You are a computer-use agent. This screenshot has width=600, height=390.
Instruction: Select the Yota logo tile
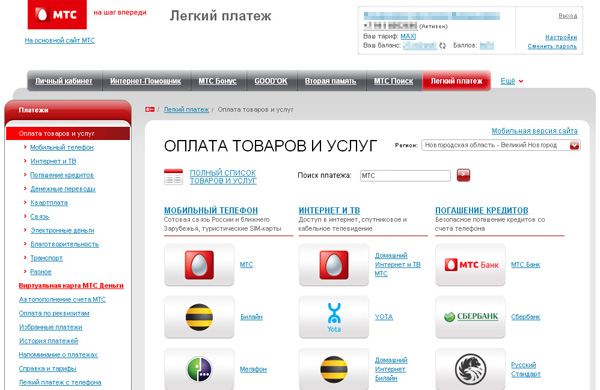click(334, 317)
